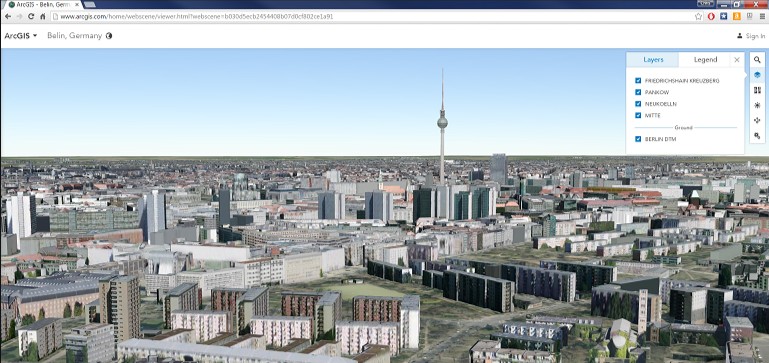
Task: Toggle the Layers panel stack icon
Action: 757,75
